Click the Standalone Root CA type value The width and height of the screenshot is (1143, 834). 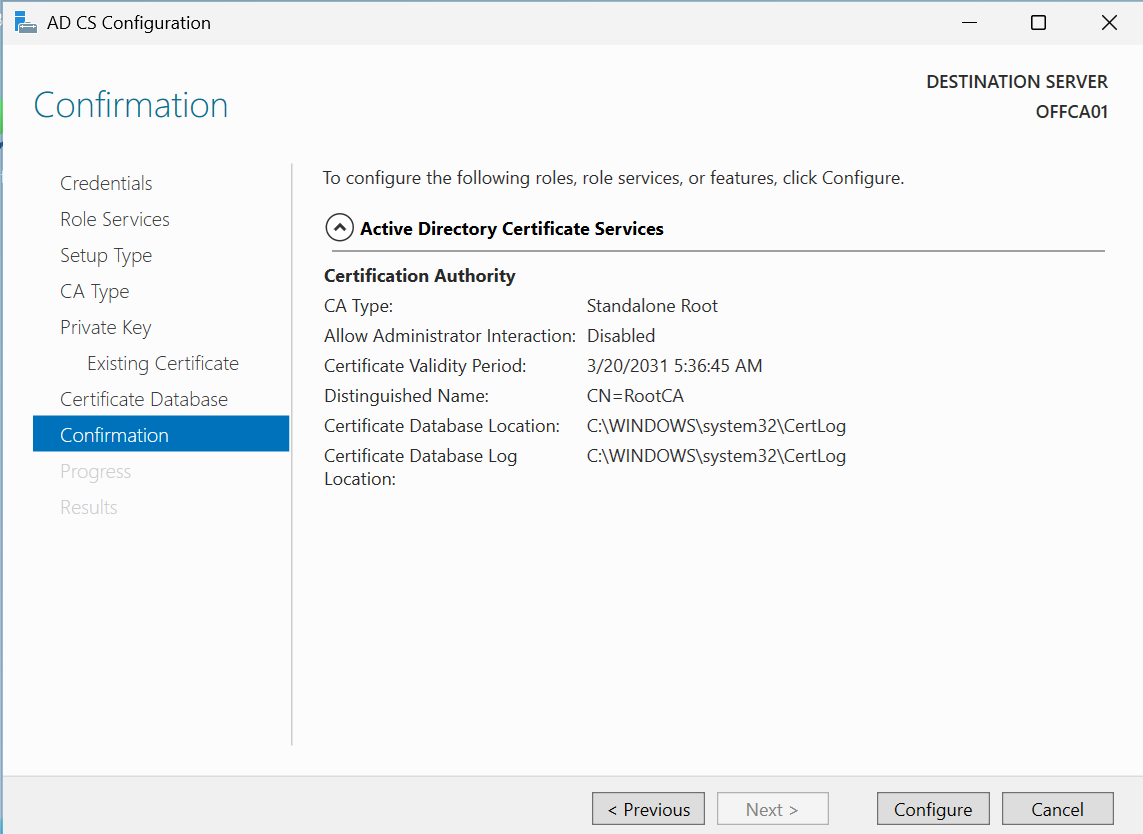click(x=652, y=306)
